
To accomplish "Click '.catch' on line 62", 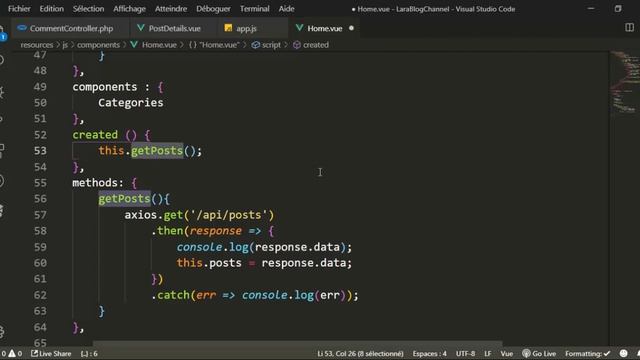I will point(171,295).
